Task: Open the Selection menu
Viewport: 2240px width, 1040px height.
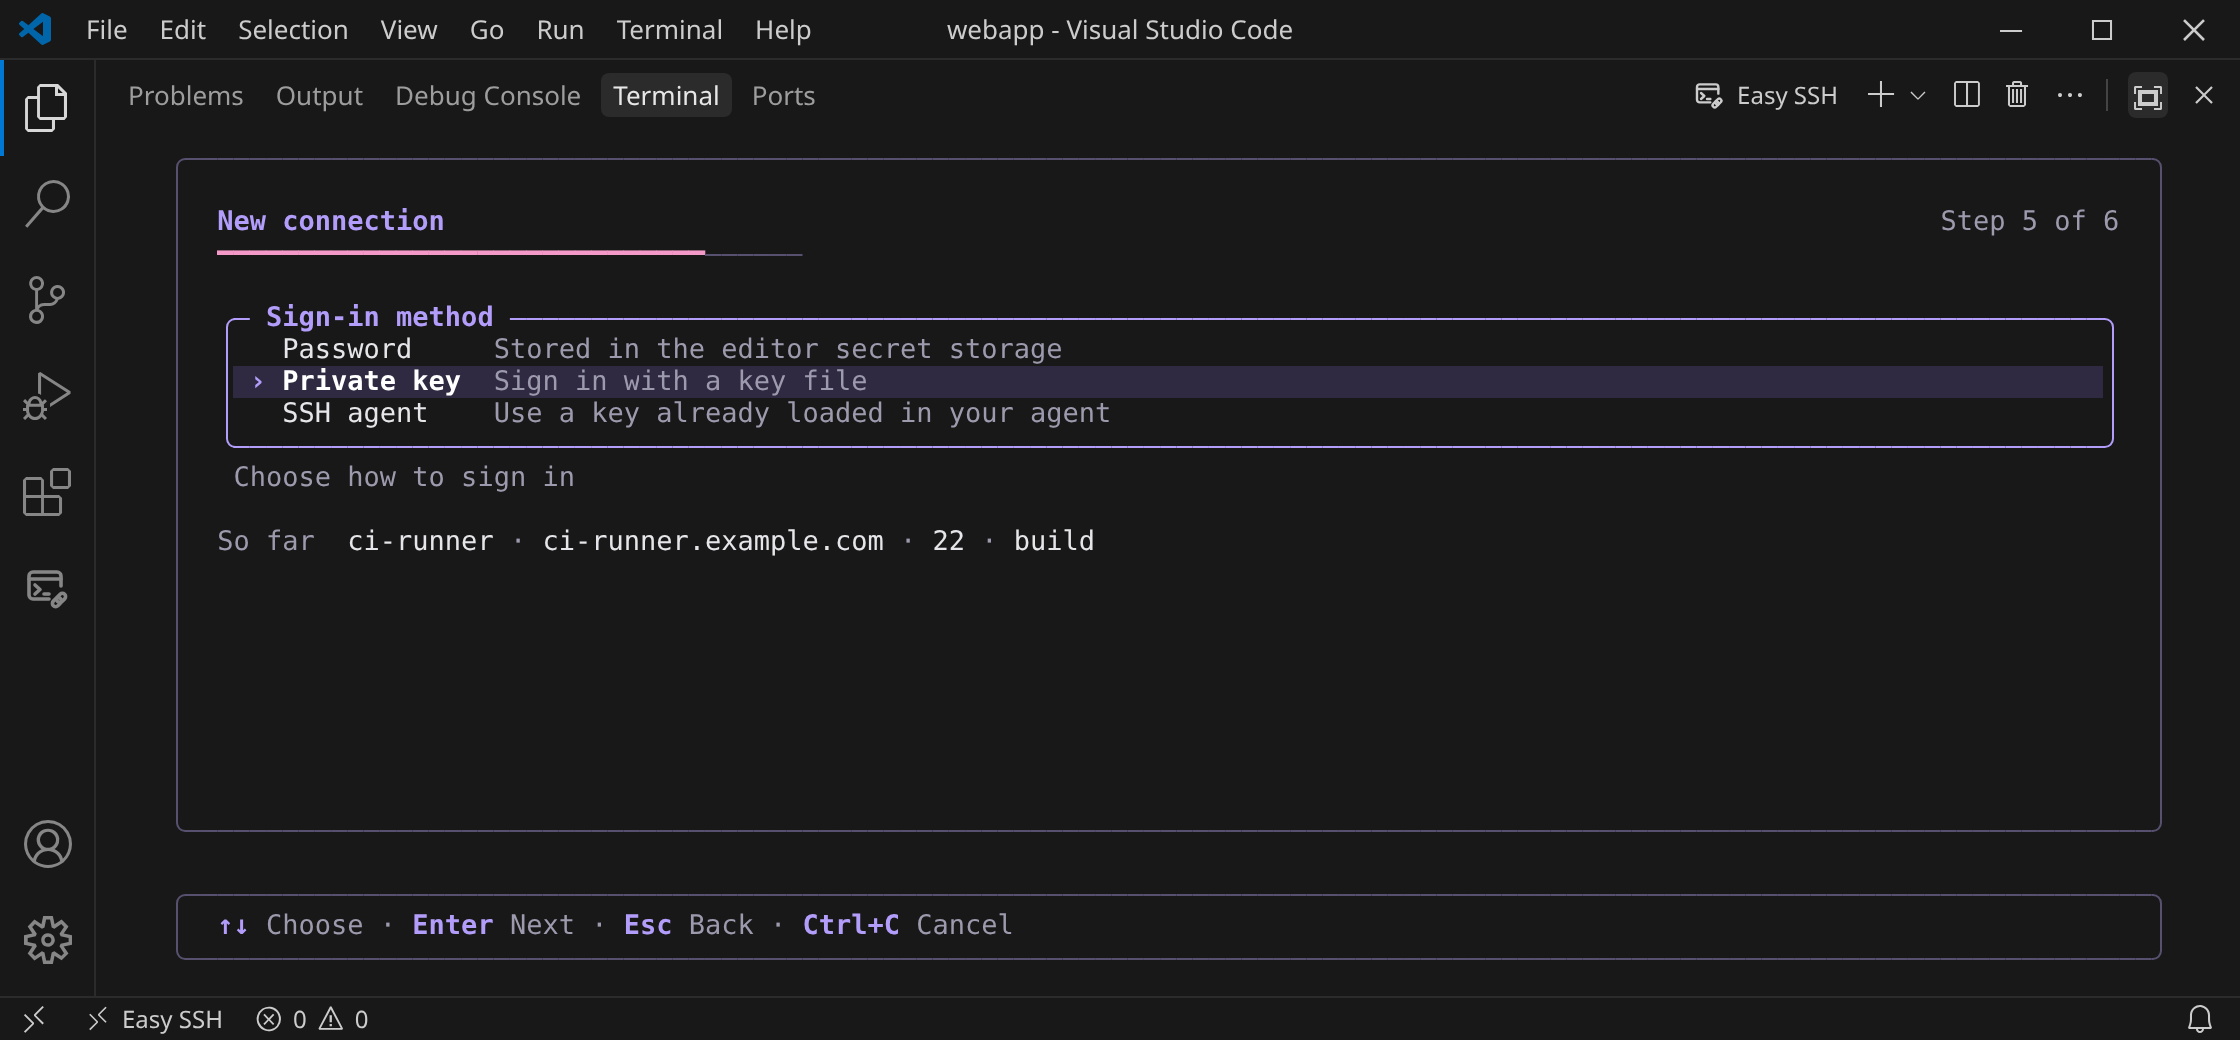Action: pos(293,30)
